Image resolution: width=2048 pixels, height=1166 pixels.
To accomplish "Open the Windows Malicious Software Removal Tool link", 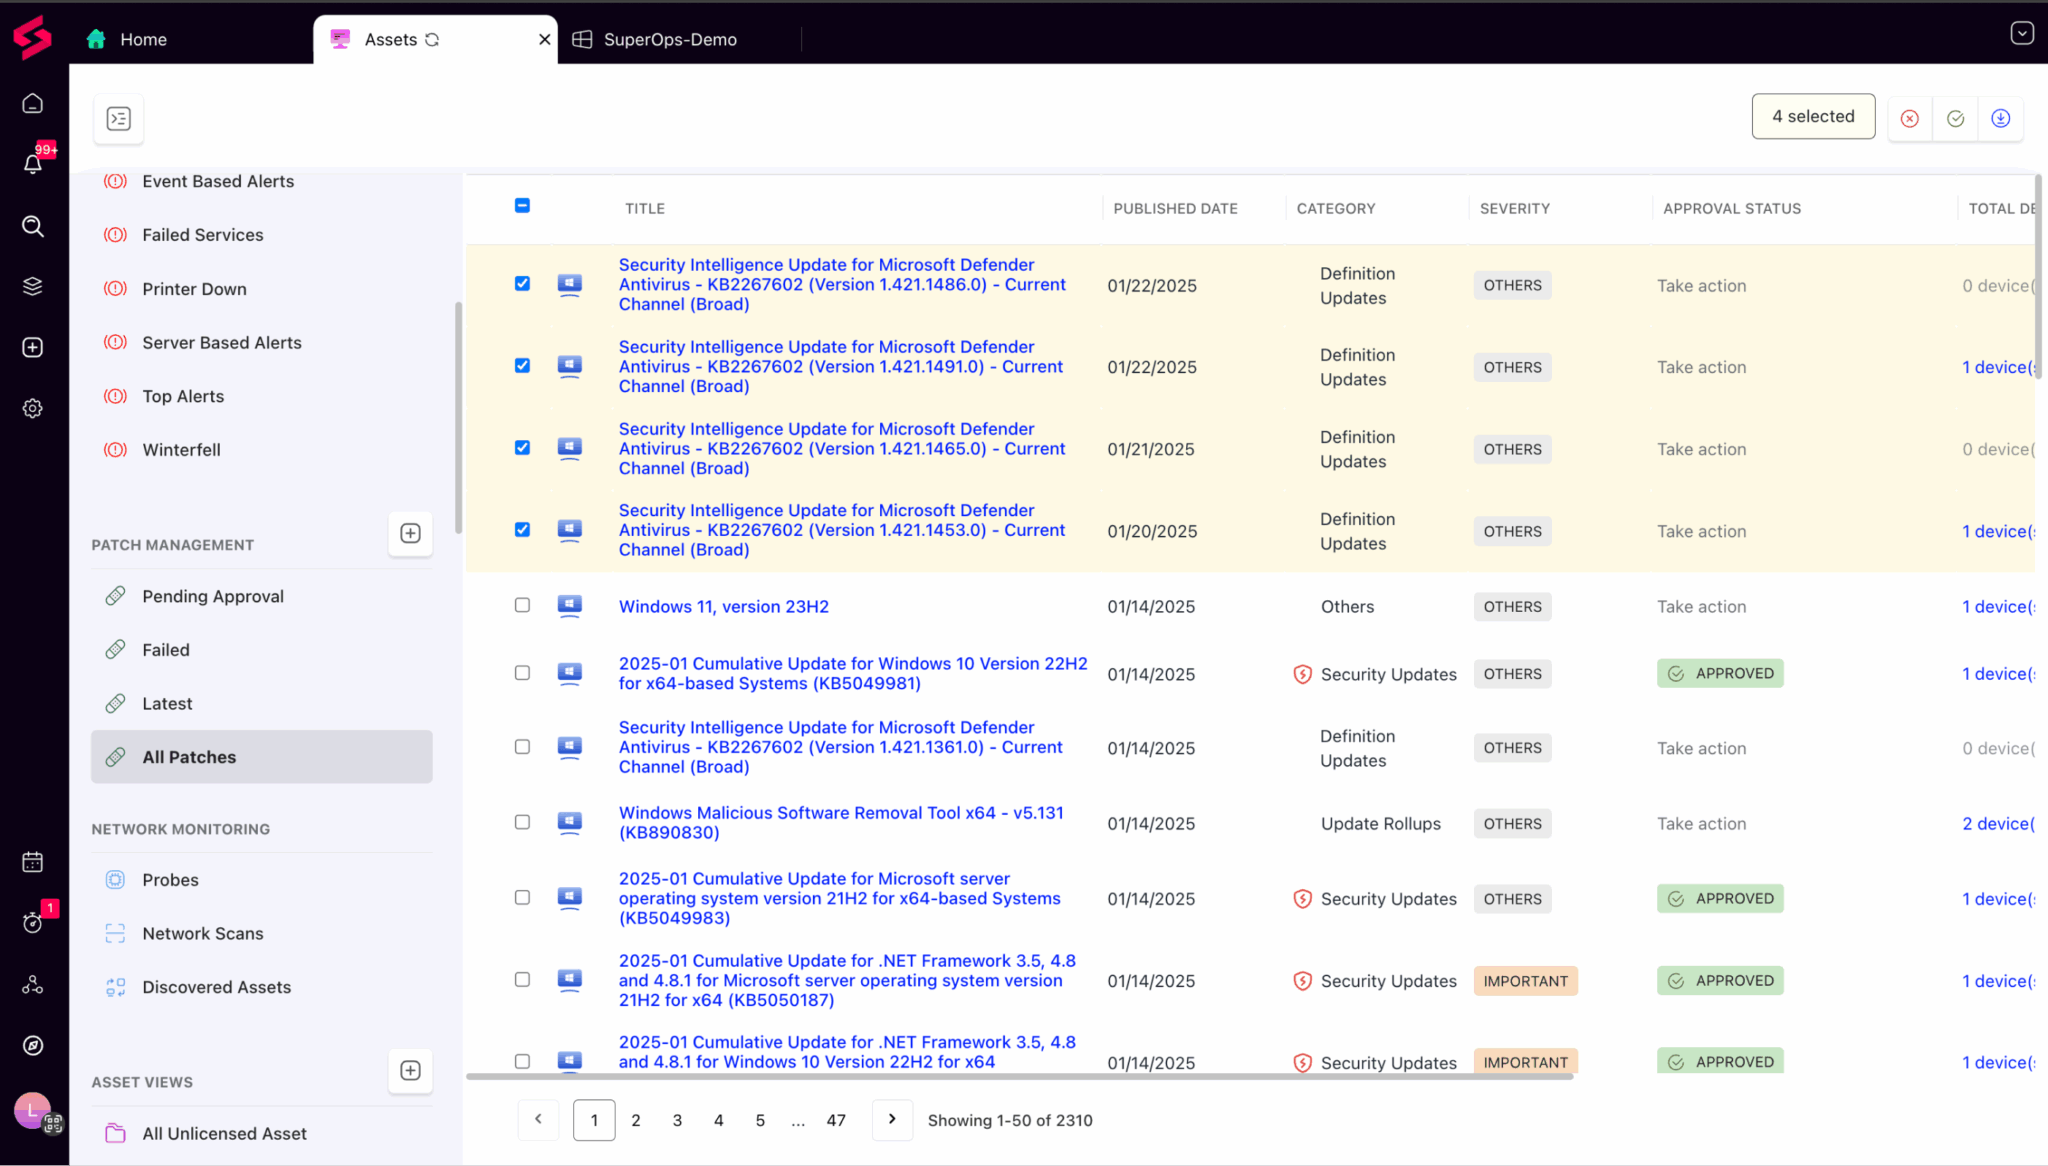I will (840, 822).
